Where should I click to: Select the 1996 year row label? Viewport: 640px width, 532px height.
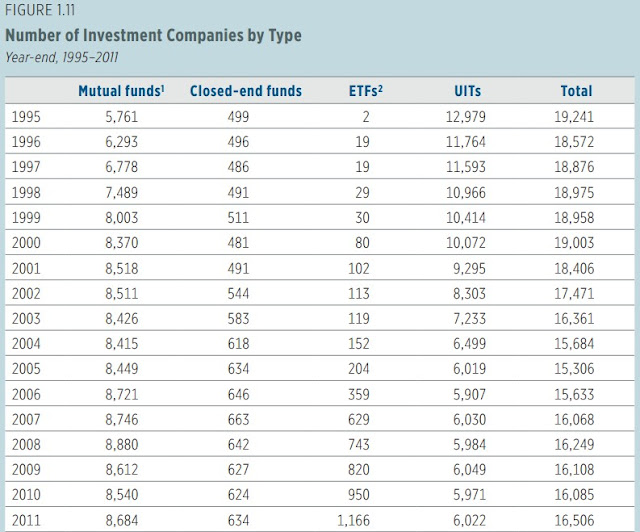[26, 142]
